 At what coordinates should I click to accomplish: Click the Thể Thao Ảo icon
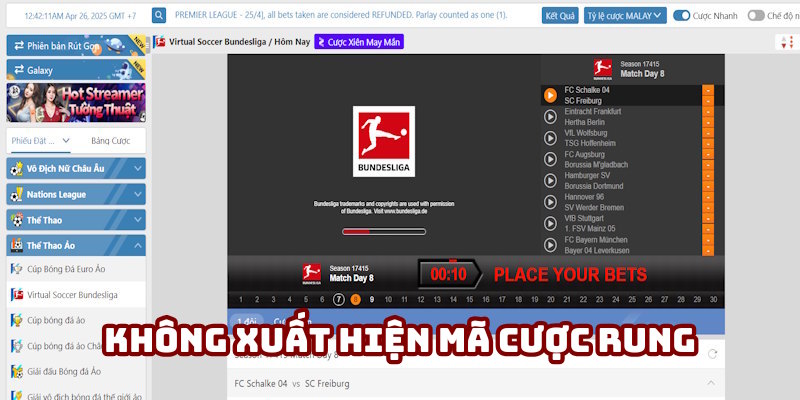(x=17, y=245)
